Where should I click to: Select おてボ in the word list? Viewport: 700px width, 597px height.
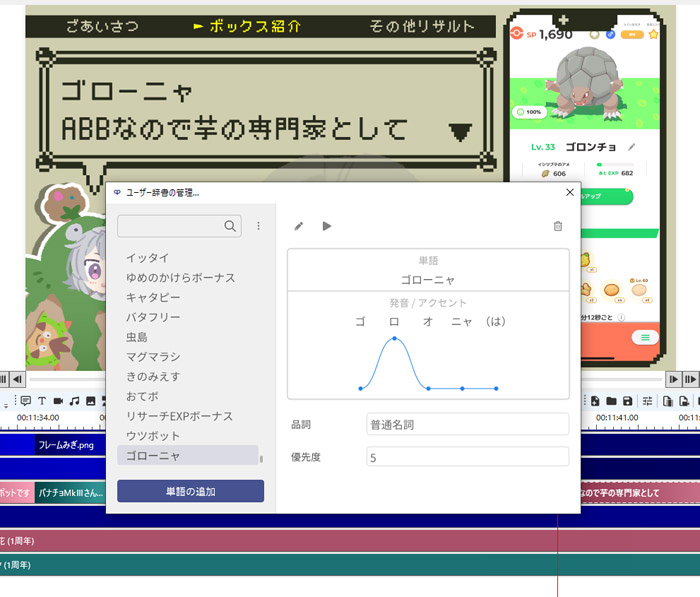[142, 396]
